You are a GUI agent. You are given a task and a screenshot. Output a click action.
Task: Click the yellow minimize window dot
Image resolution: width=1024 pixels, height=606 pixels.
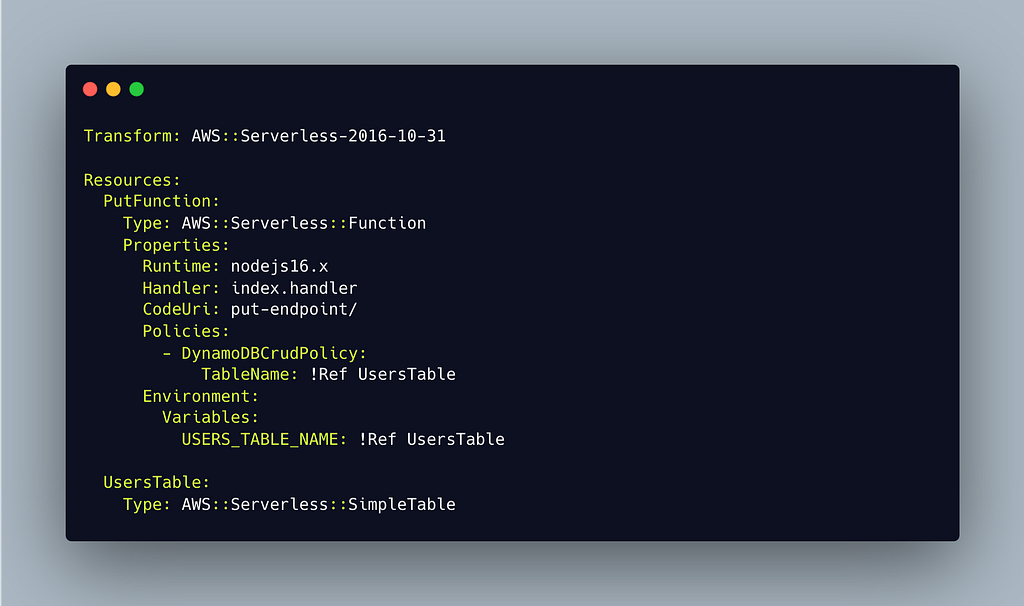113,89
